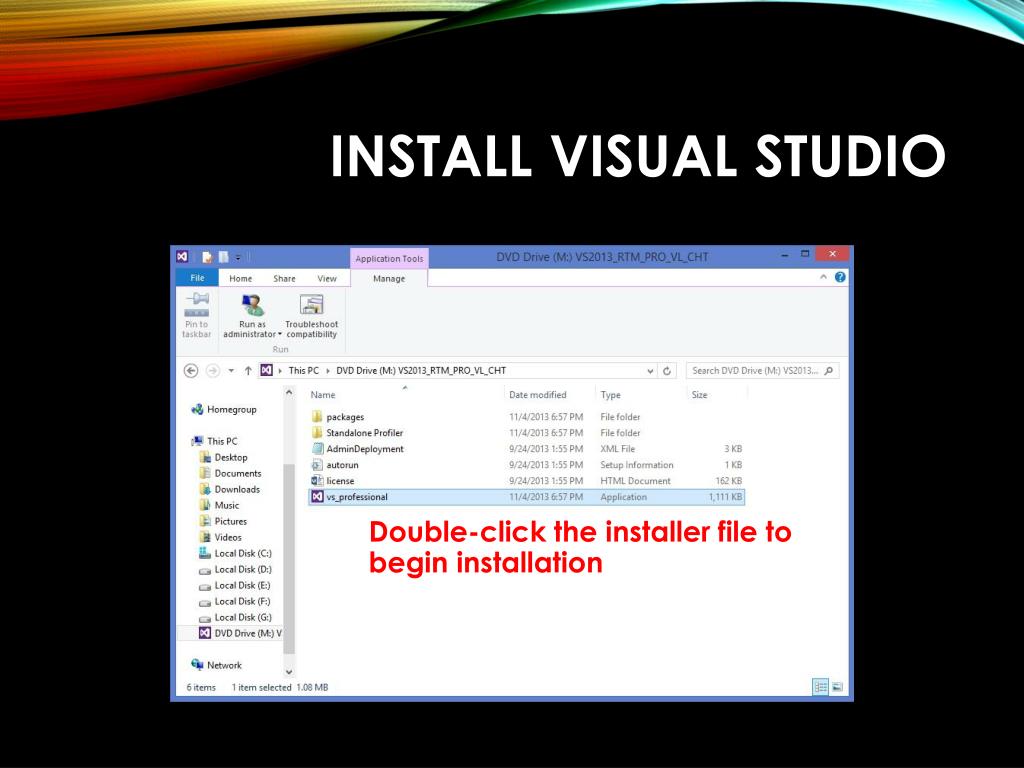Open the Run as administrator dropdown arrow

(x=280, y=334)
